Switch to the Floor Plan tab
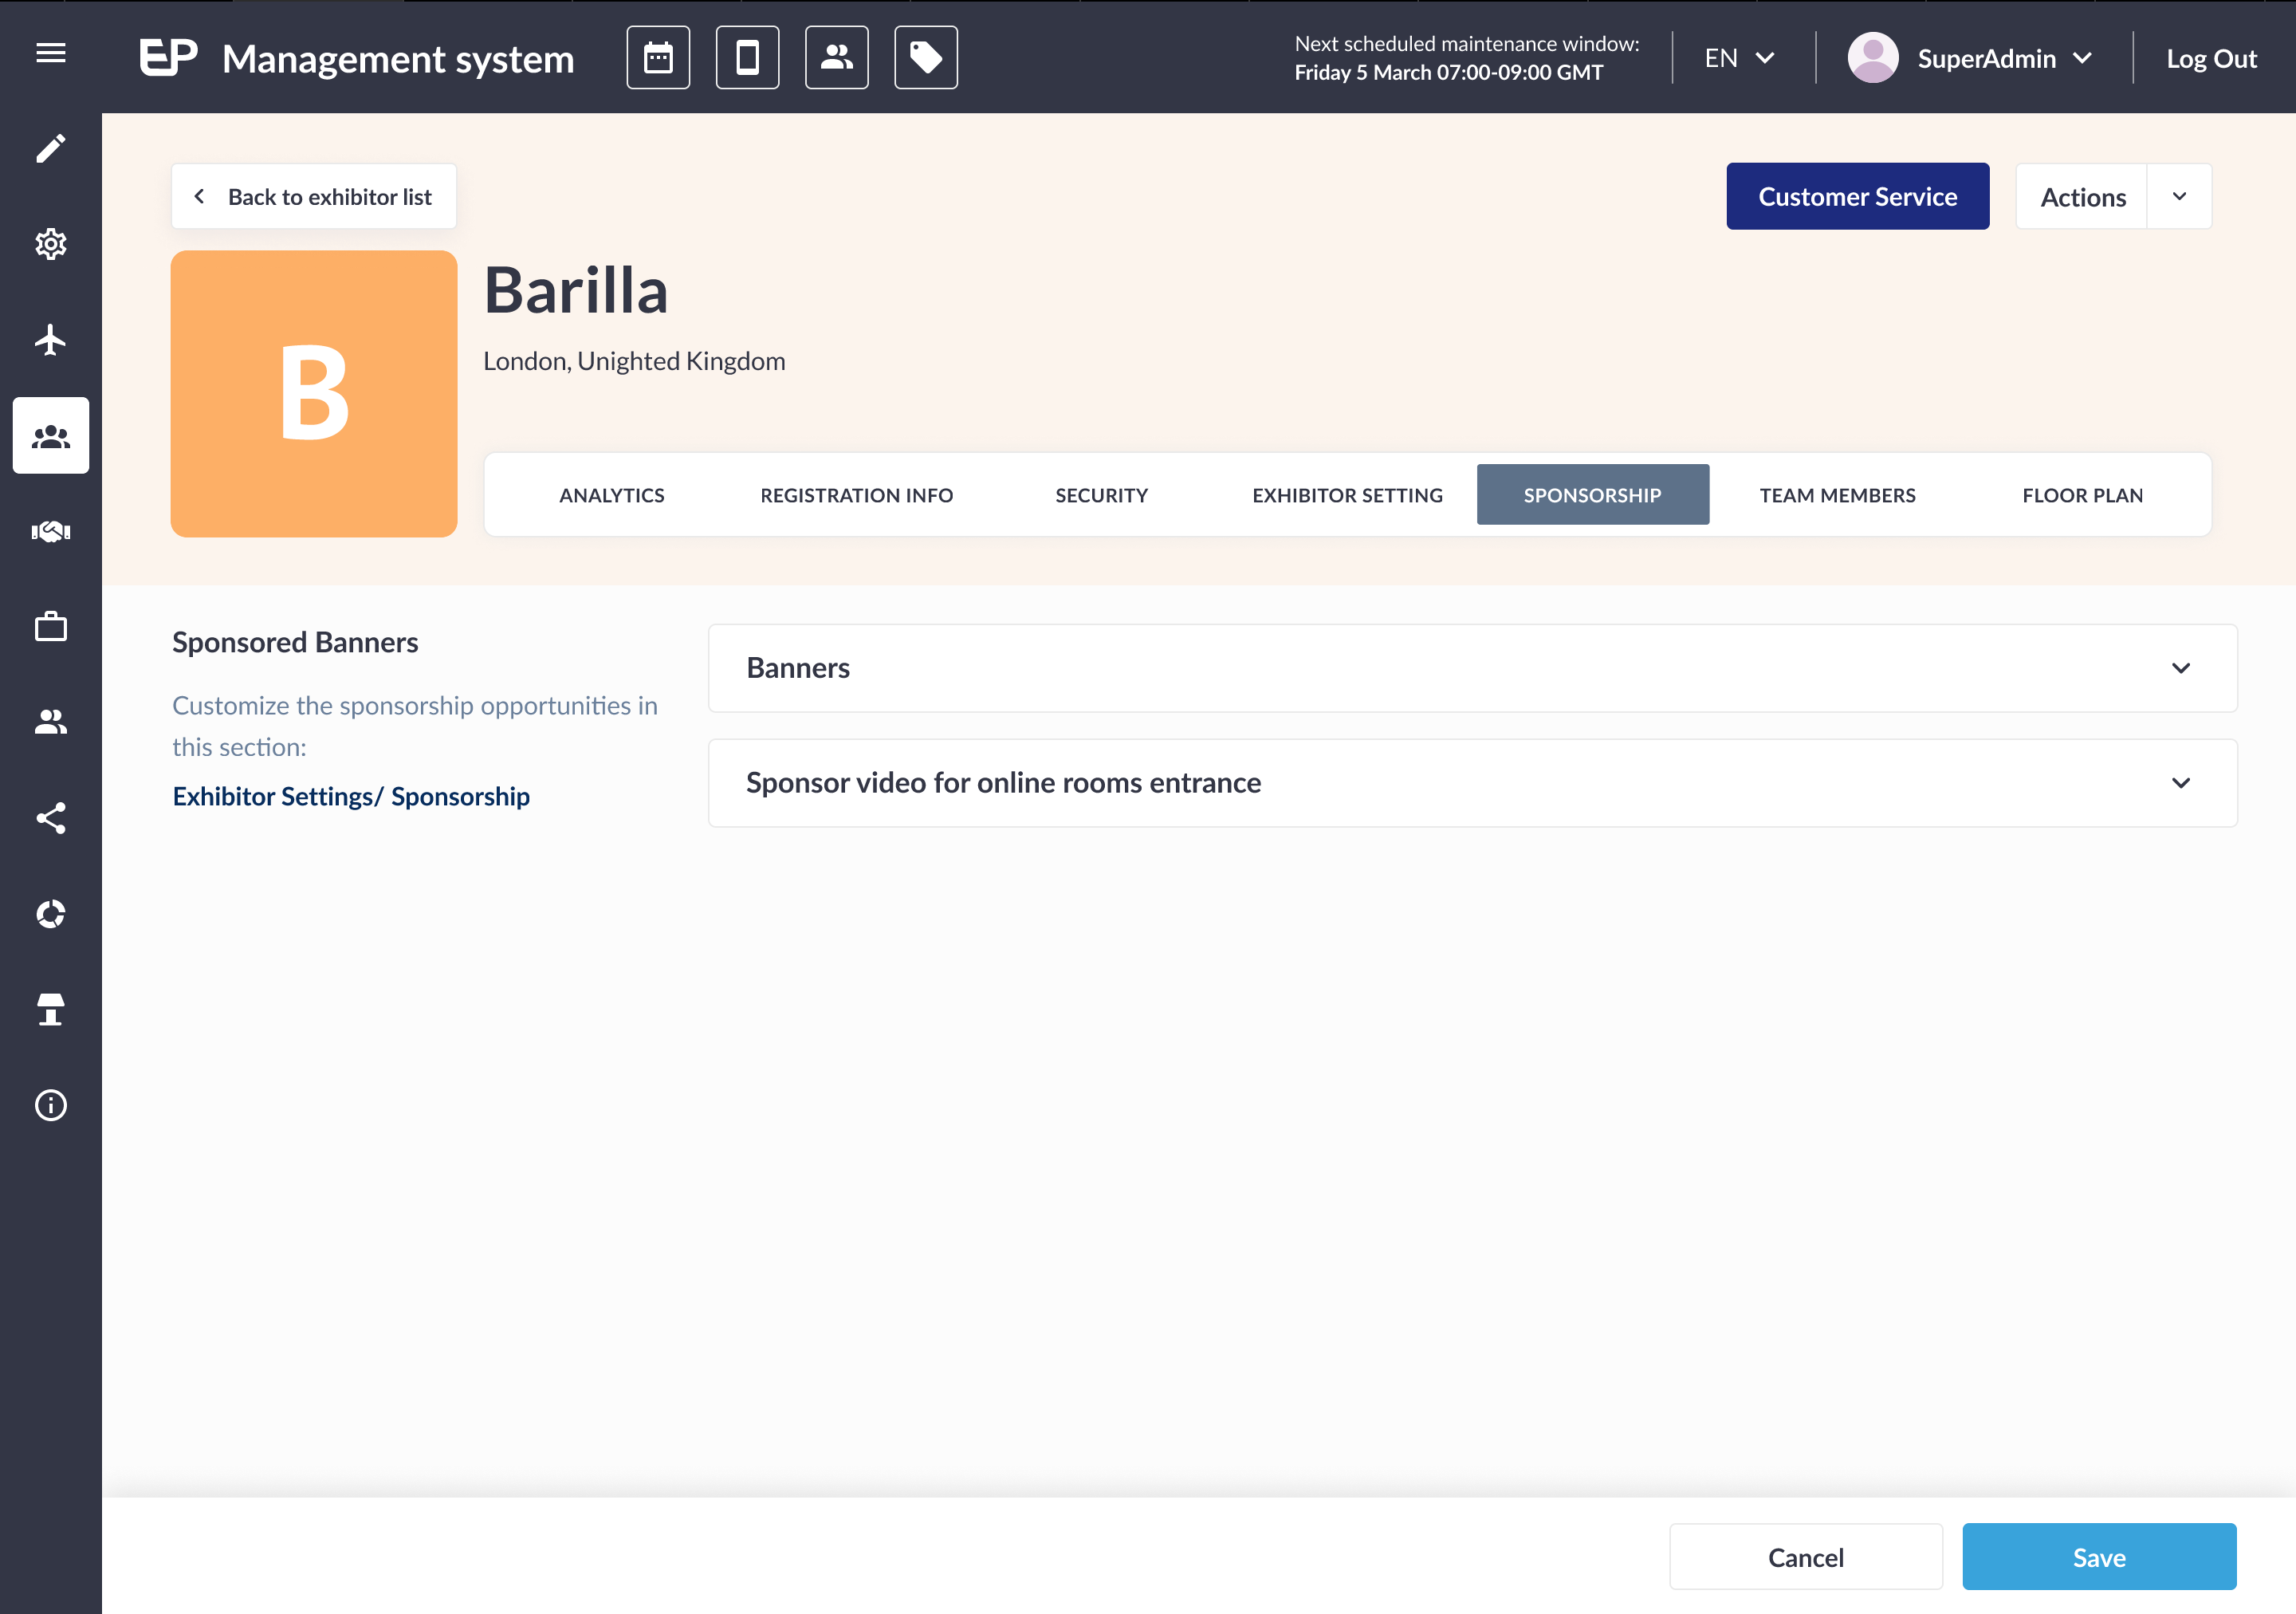The image size is (2296, 1614). 2082,495
